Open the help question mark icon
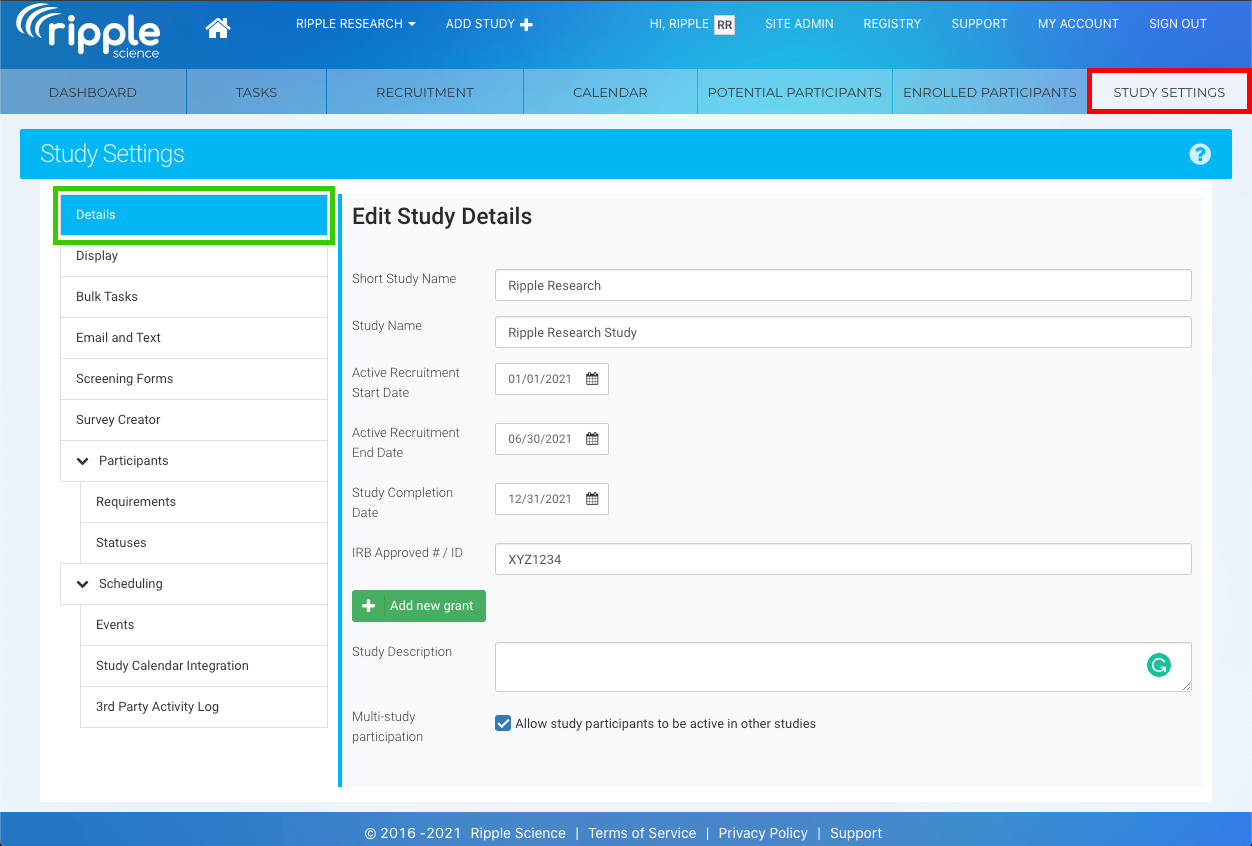1252x846 pixels. pos(1200,154)
